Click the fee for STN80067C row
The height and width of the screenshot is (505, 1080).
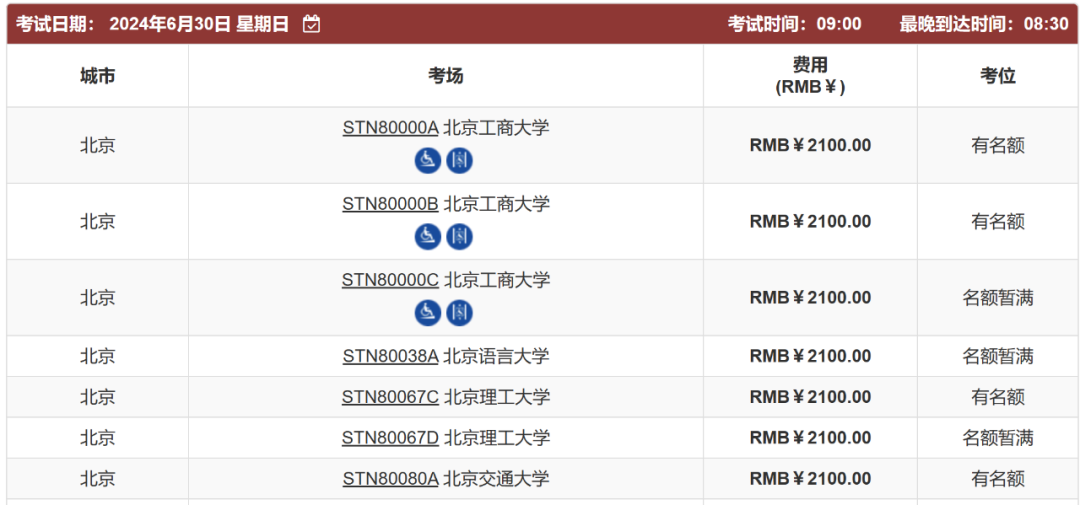coord(810,397)
